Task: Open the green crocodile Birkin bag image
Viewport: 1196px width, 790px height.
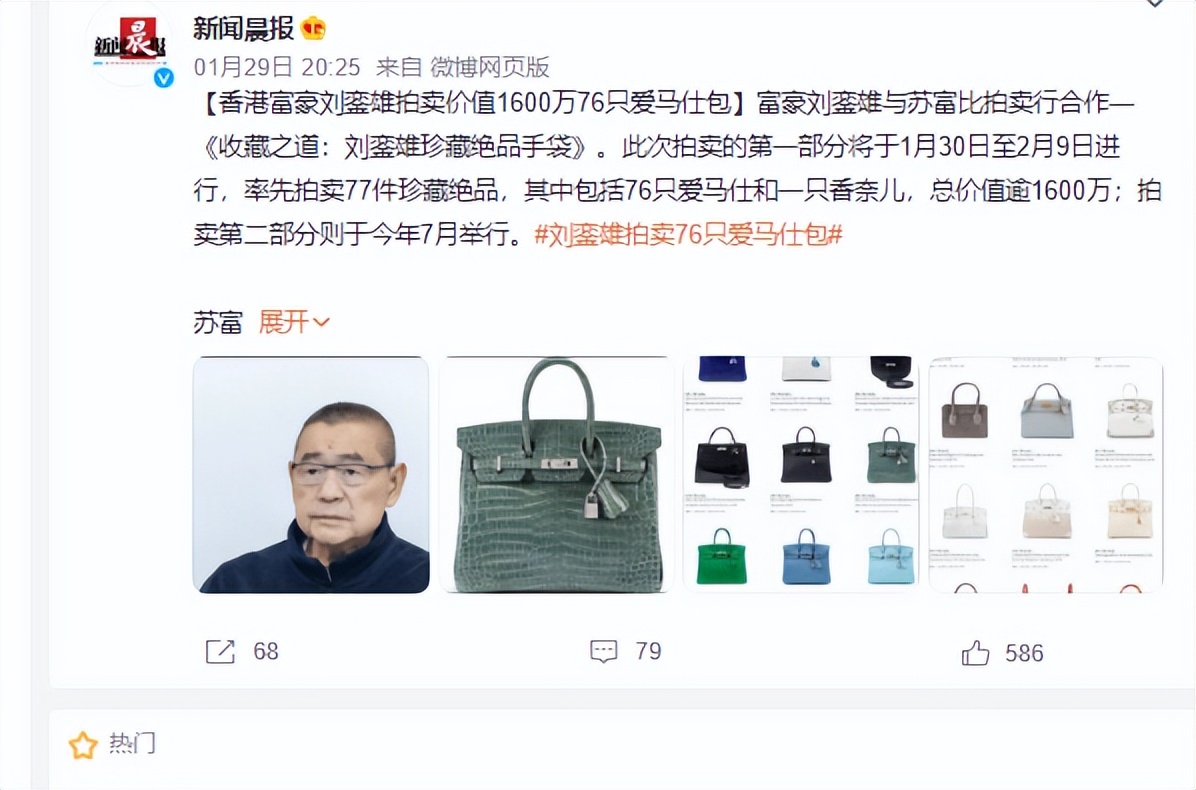Action: point(557,474)
